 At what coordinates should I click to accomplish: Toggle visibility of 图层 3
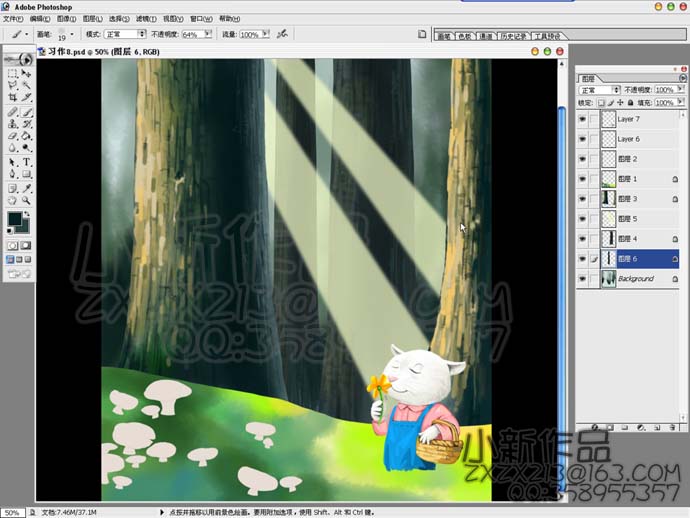tap(582, 199)
